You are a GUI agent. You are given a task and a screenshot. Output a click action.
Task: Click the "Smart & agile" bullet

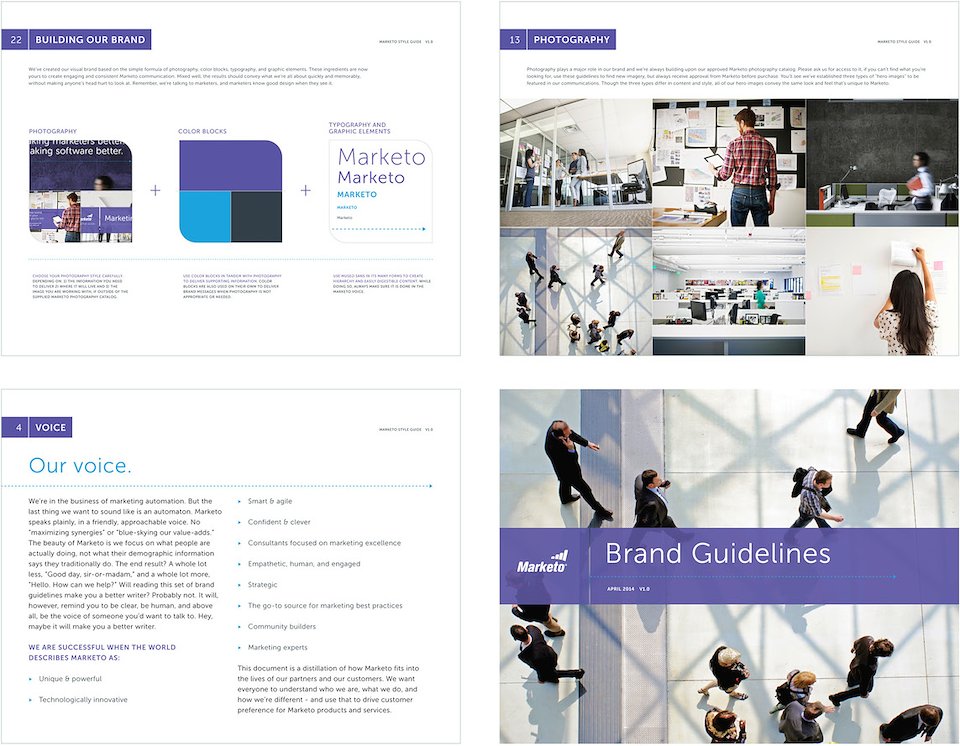270,501
